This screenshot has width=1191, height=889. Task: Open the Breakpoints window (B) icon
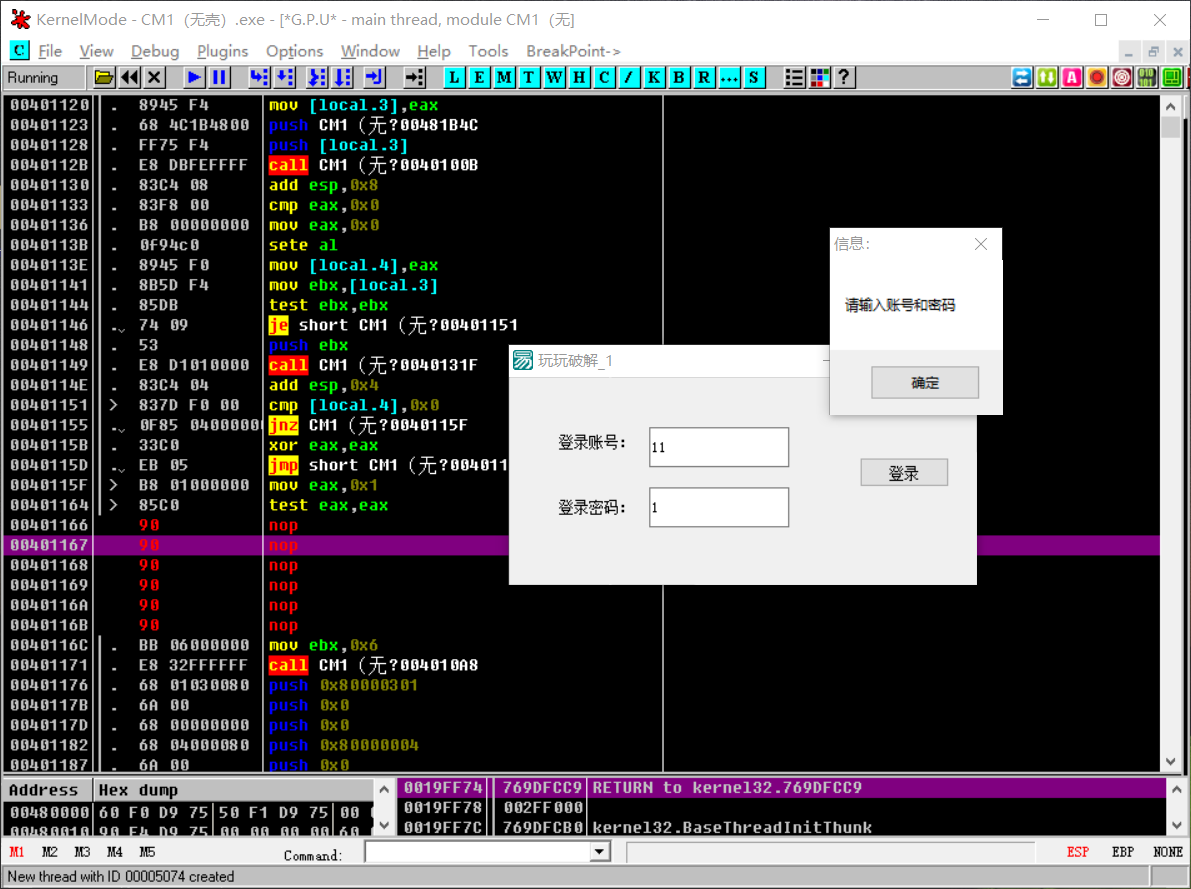point(679,77)
